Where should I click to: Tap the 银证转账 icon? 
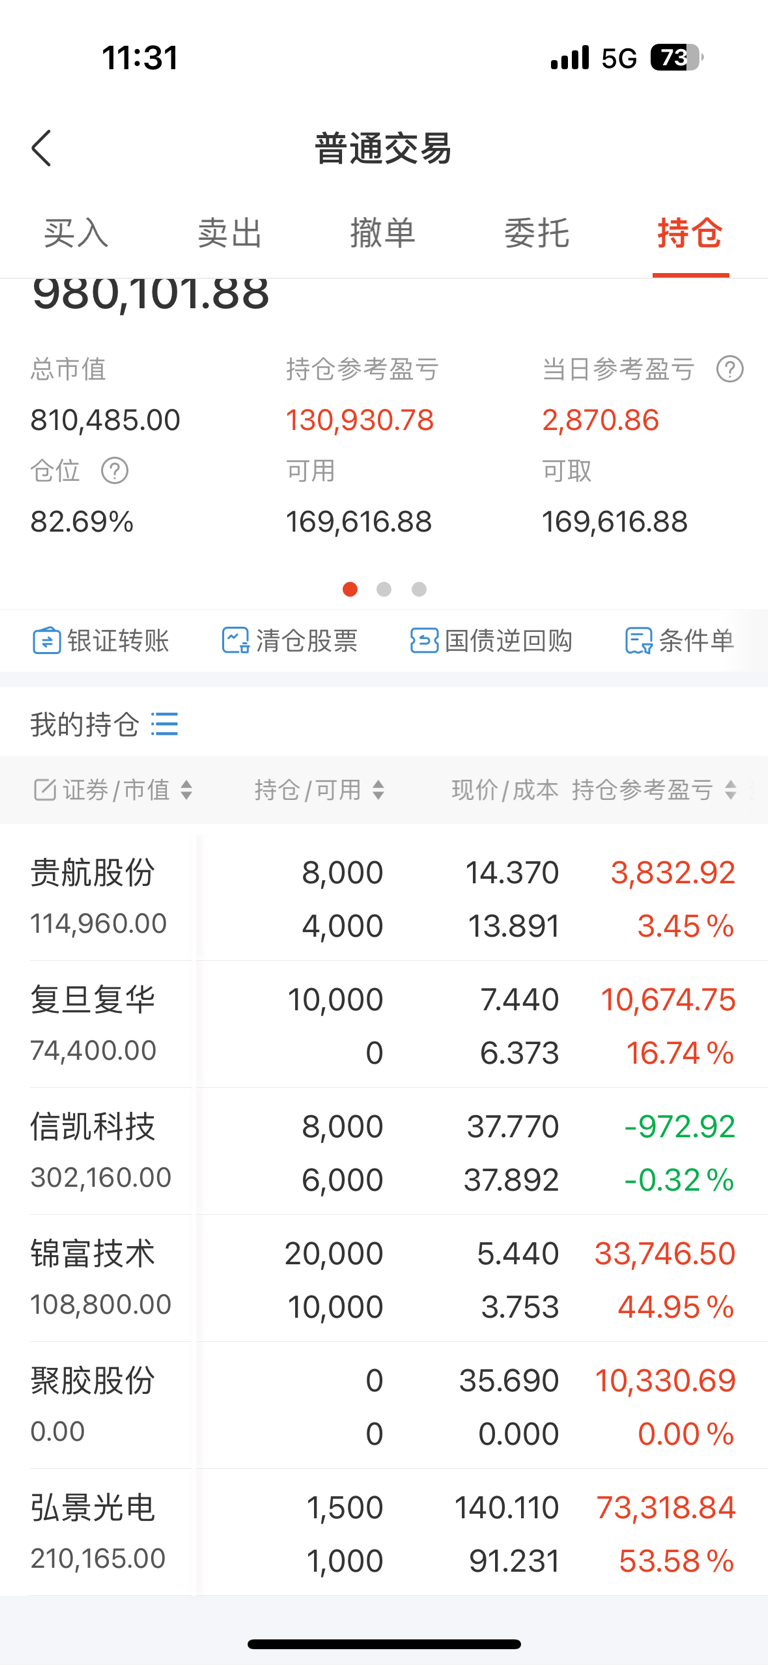tap(46, 641)
